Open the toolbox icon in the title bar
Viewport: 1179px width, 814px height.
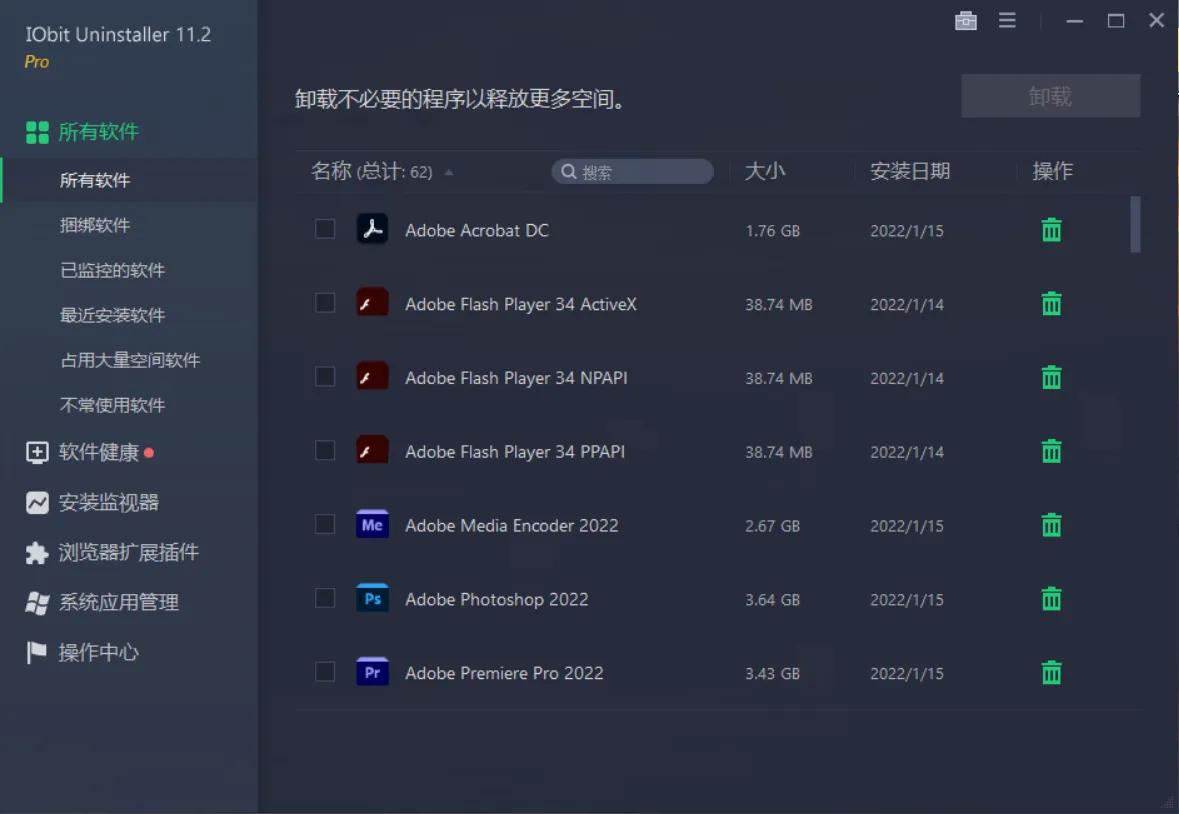point(966,20)
